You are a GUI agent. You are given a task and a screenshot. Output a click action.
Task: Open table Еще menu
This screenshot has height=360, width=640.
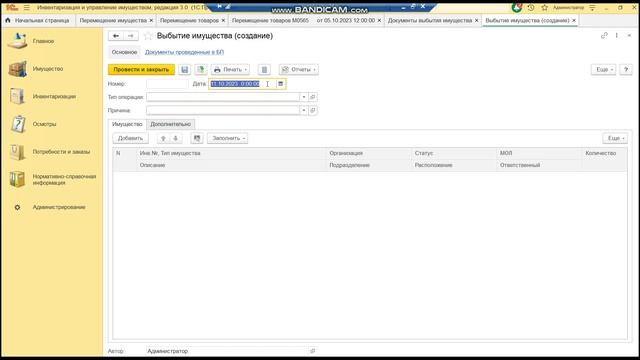point(615,138)
